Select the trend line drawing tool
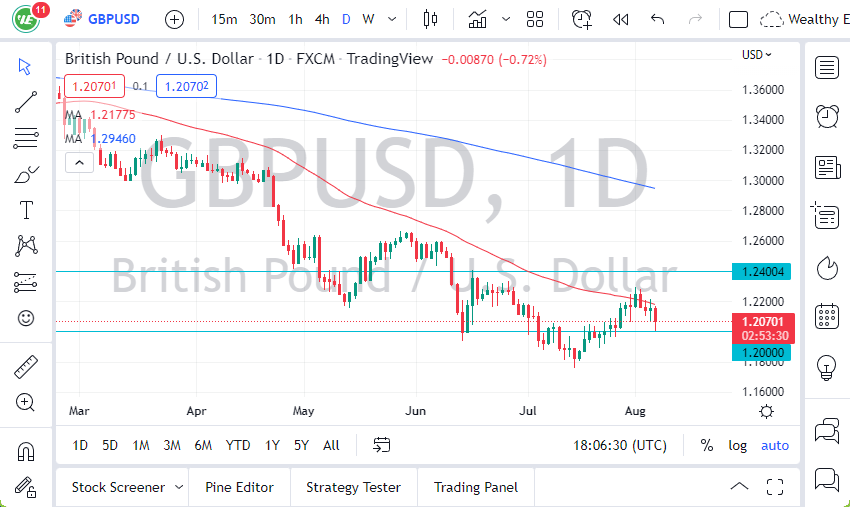The height and width of the screenshot is (507, 850). click(26, 100)
